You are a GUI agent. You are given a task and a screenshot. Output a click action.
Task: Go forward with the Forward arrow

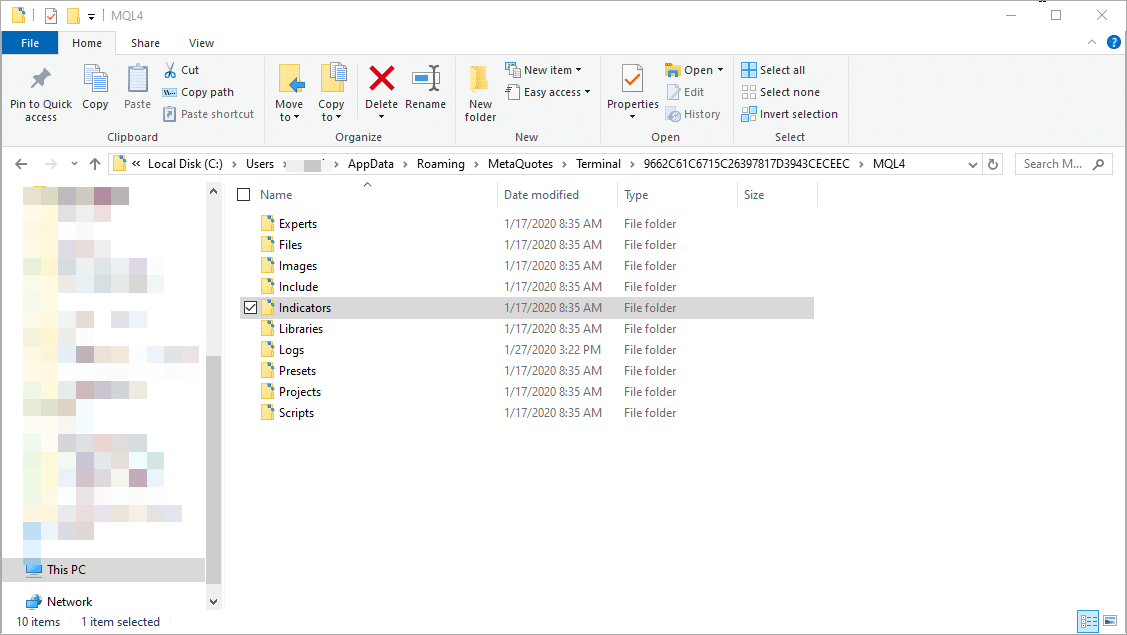click(50, 164)
